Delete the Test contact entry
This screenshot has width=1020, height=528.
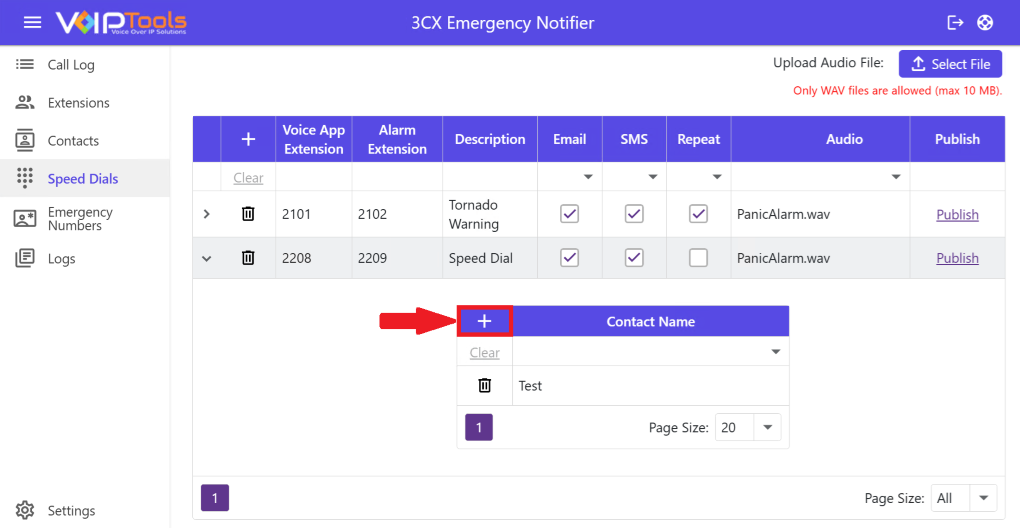coord(485,385)
